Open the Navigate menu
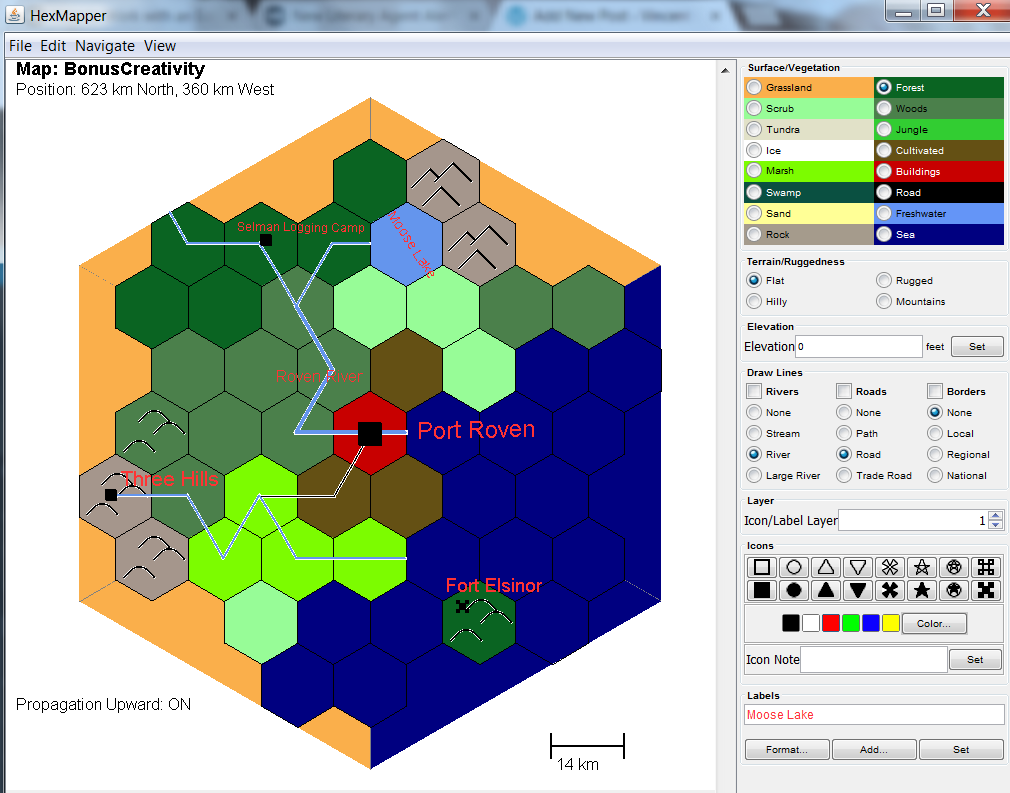This screenshot has height=793, width=1010. [105, 46]
